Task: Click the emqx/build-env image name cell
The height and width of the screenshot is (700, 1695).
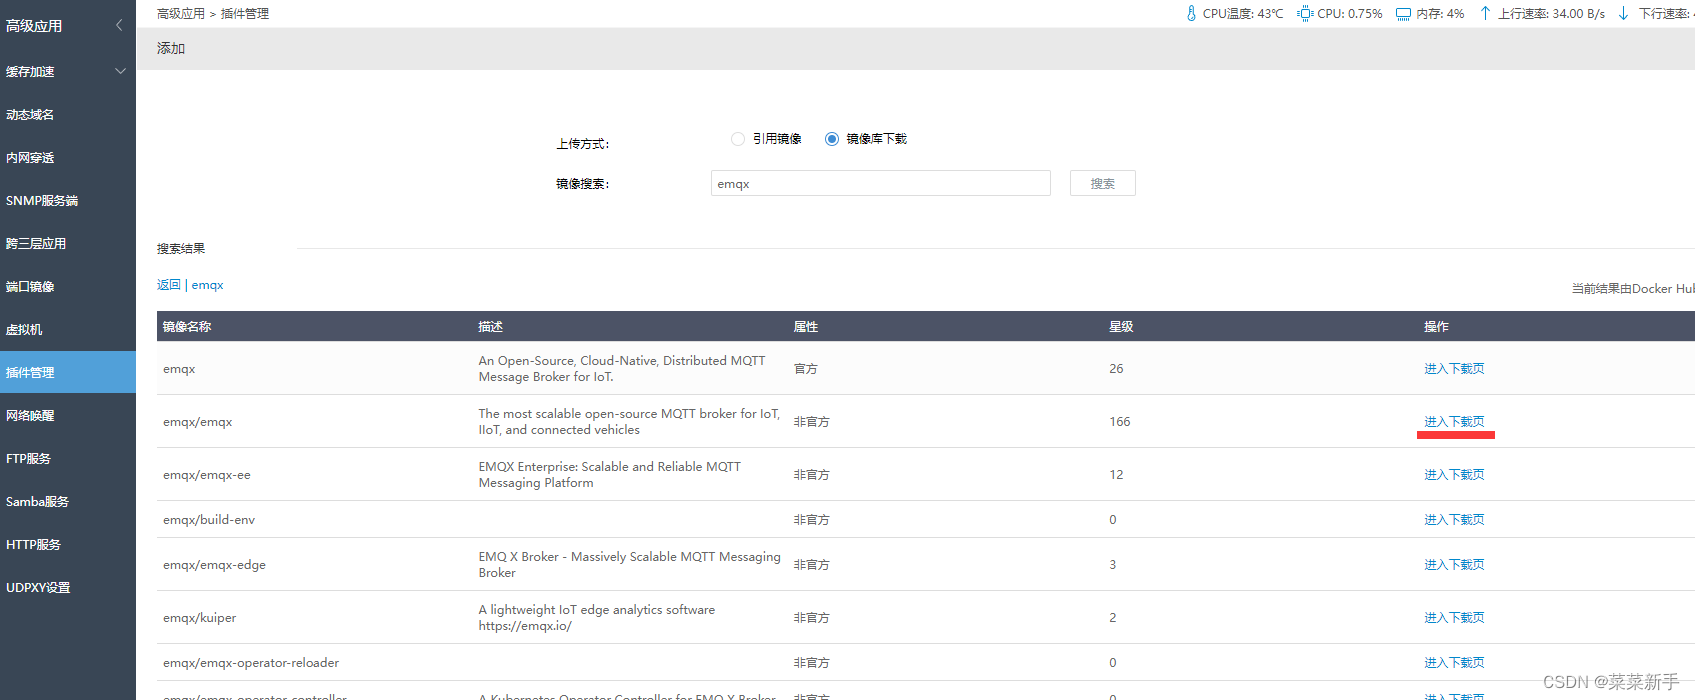Action: click(x=209, y=520)
